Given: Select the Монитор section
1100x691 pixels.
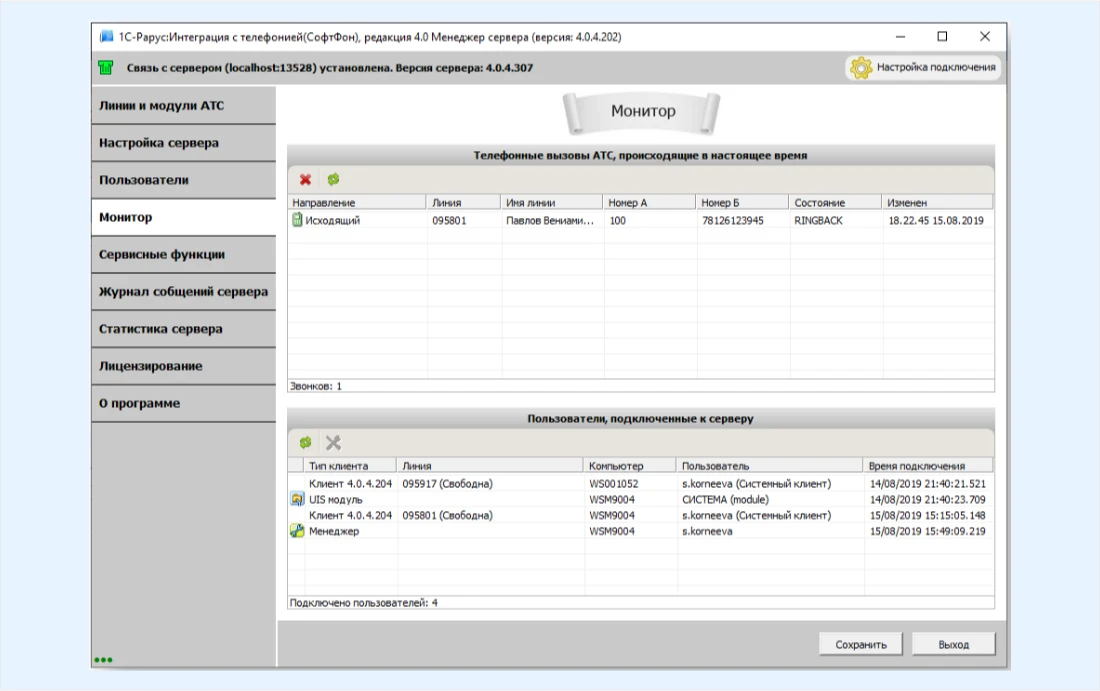Looking at the screenshot, I should coord(183,217).
